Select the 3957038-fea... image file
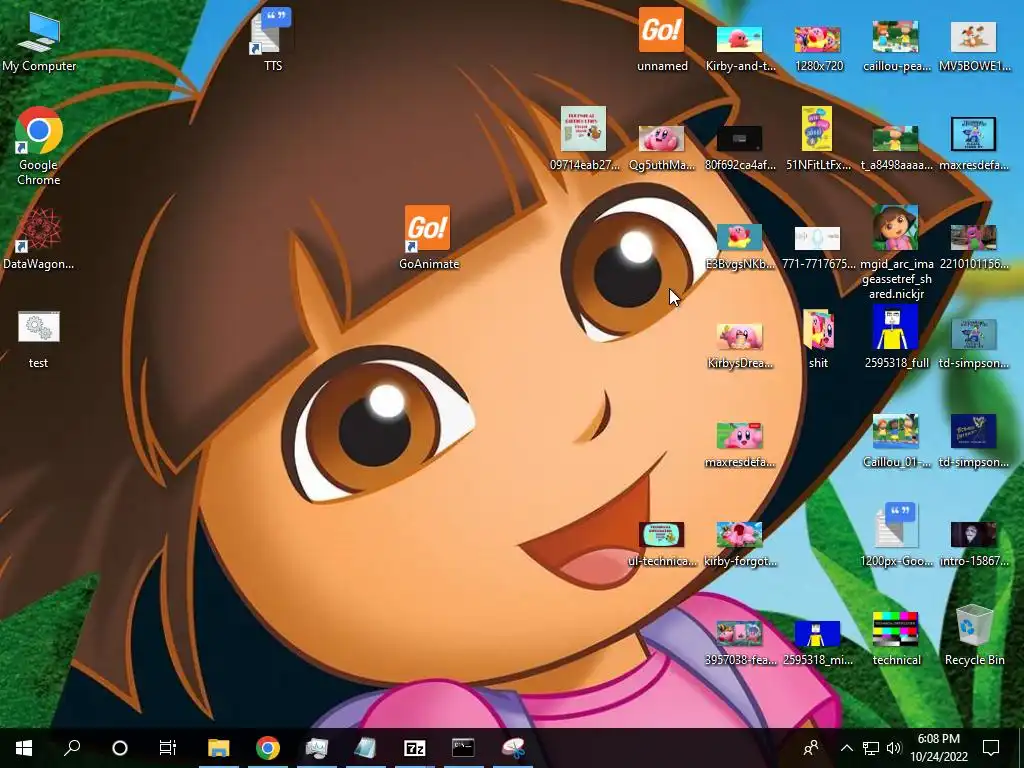The width and height of the screenshot is (1024, 768). (740, 644)
